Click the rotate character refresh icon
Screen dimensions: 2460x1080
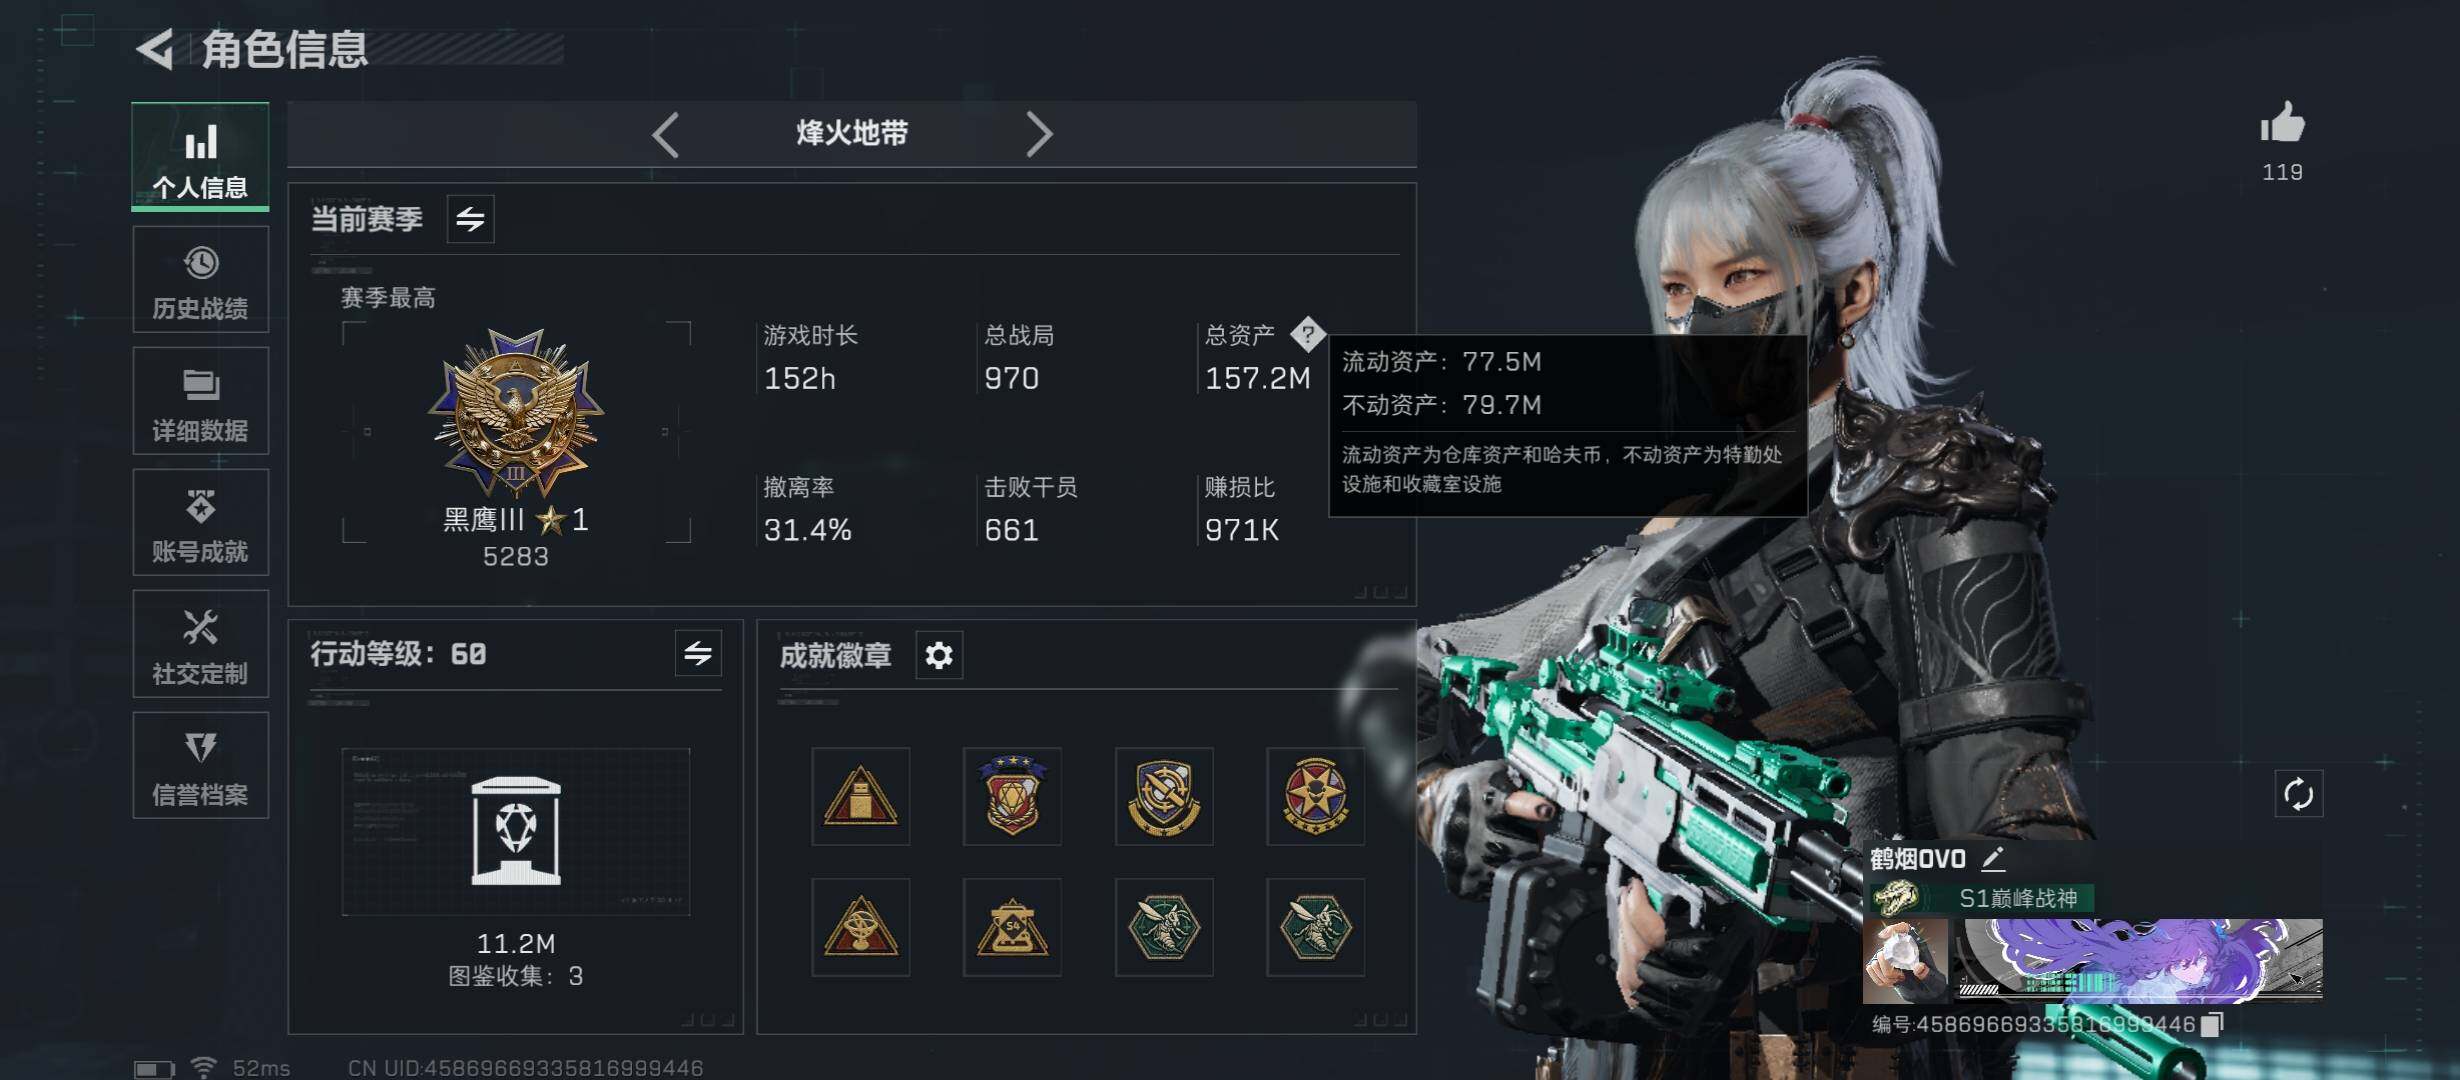point(2298,795)
